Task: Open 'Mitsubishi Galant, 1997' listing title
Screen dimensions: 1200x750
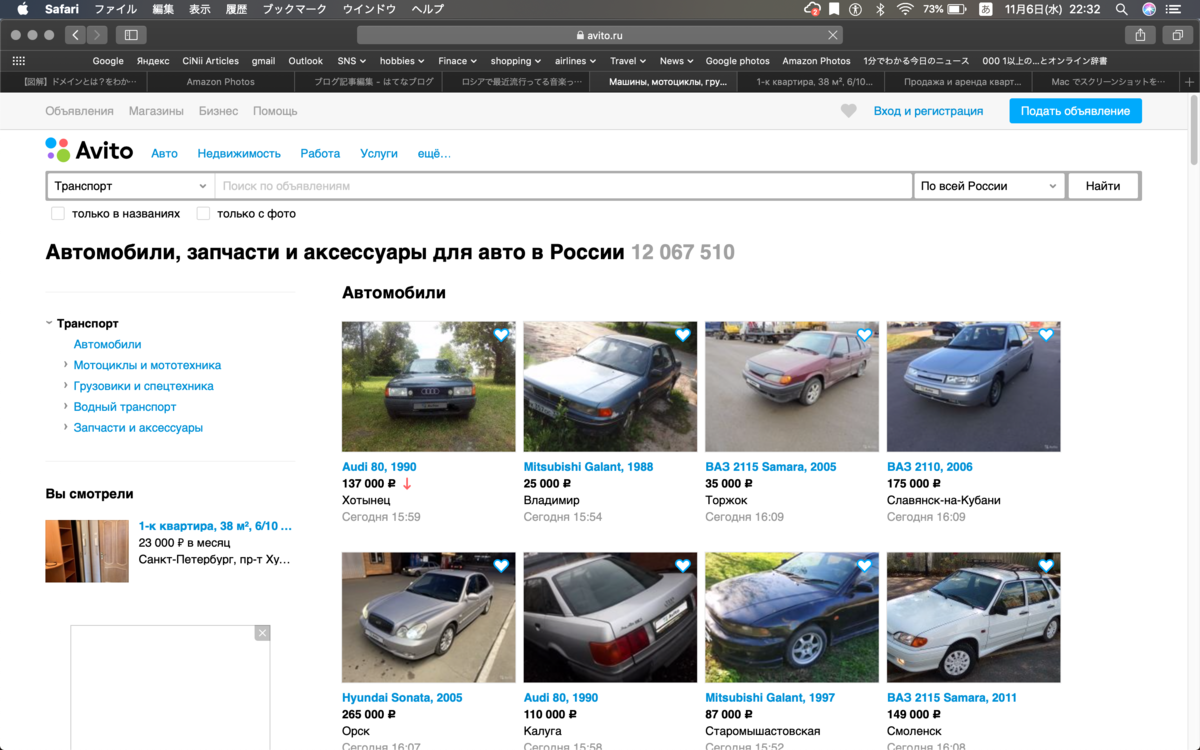Action: tap(770, 698)
